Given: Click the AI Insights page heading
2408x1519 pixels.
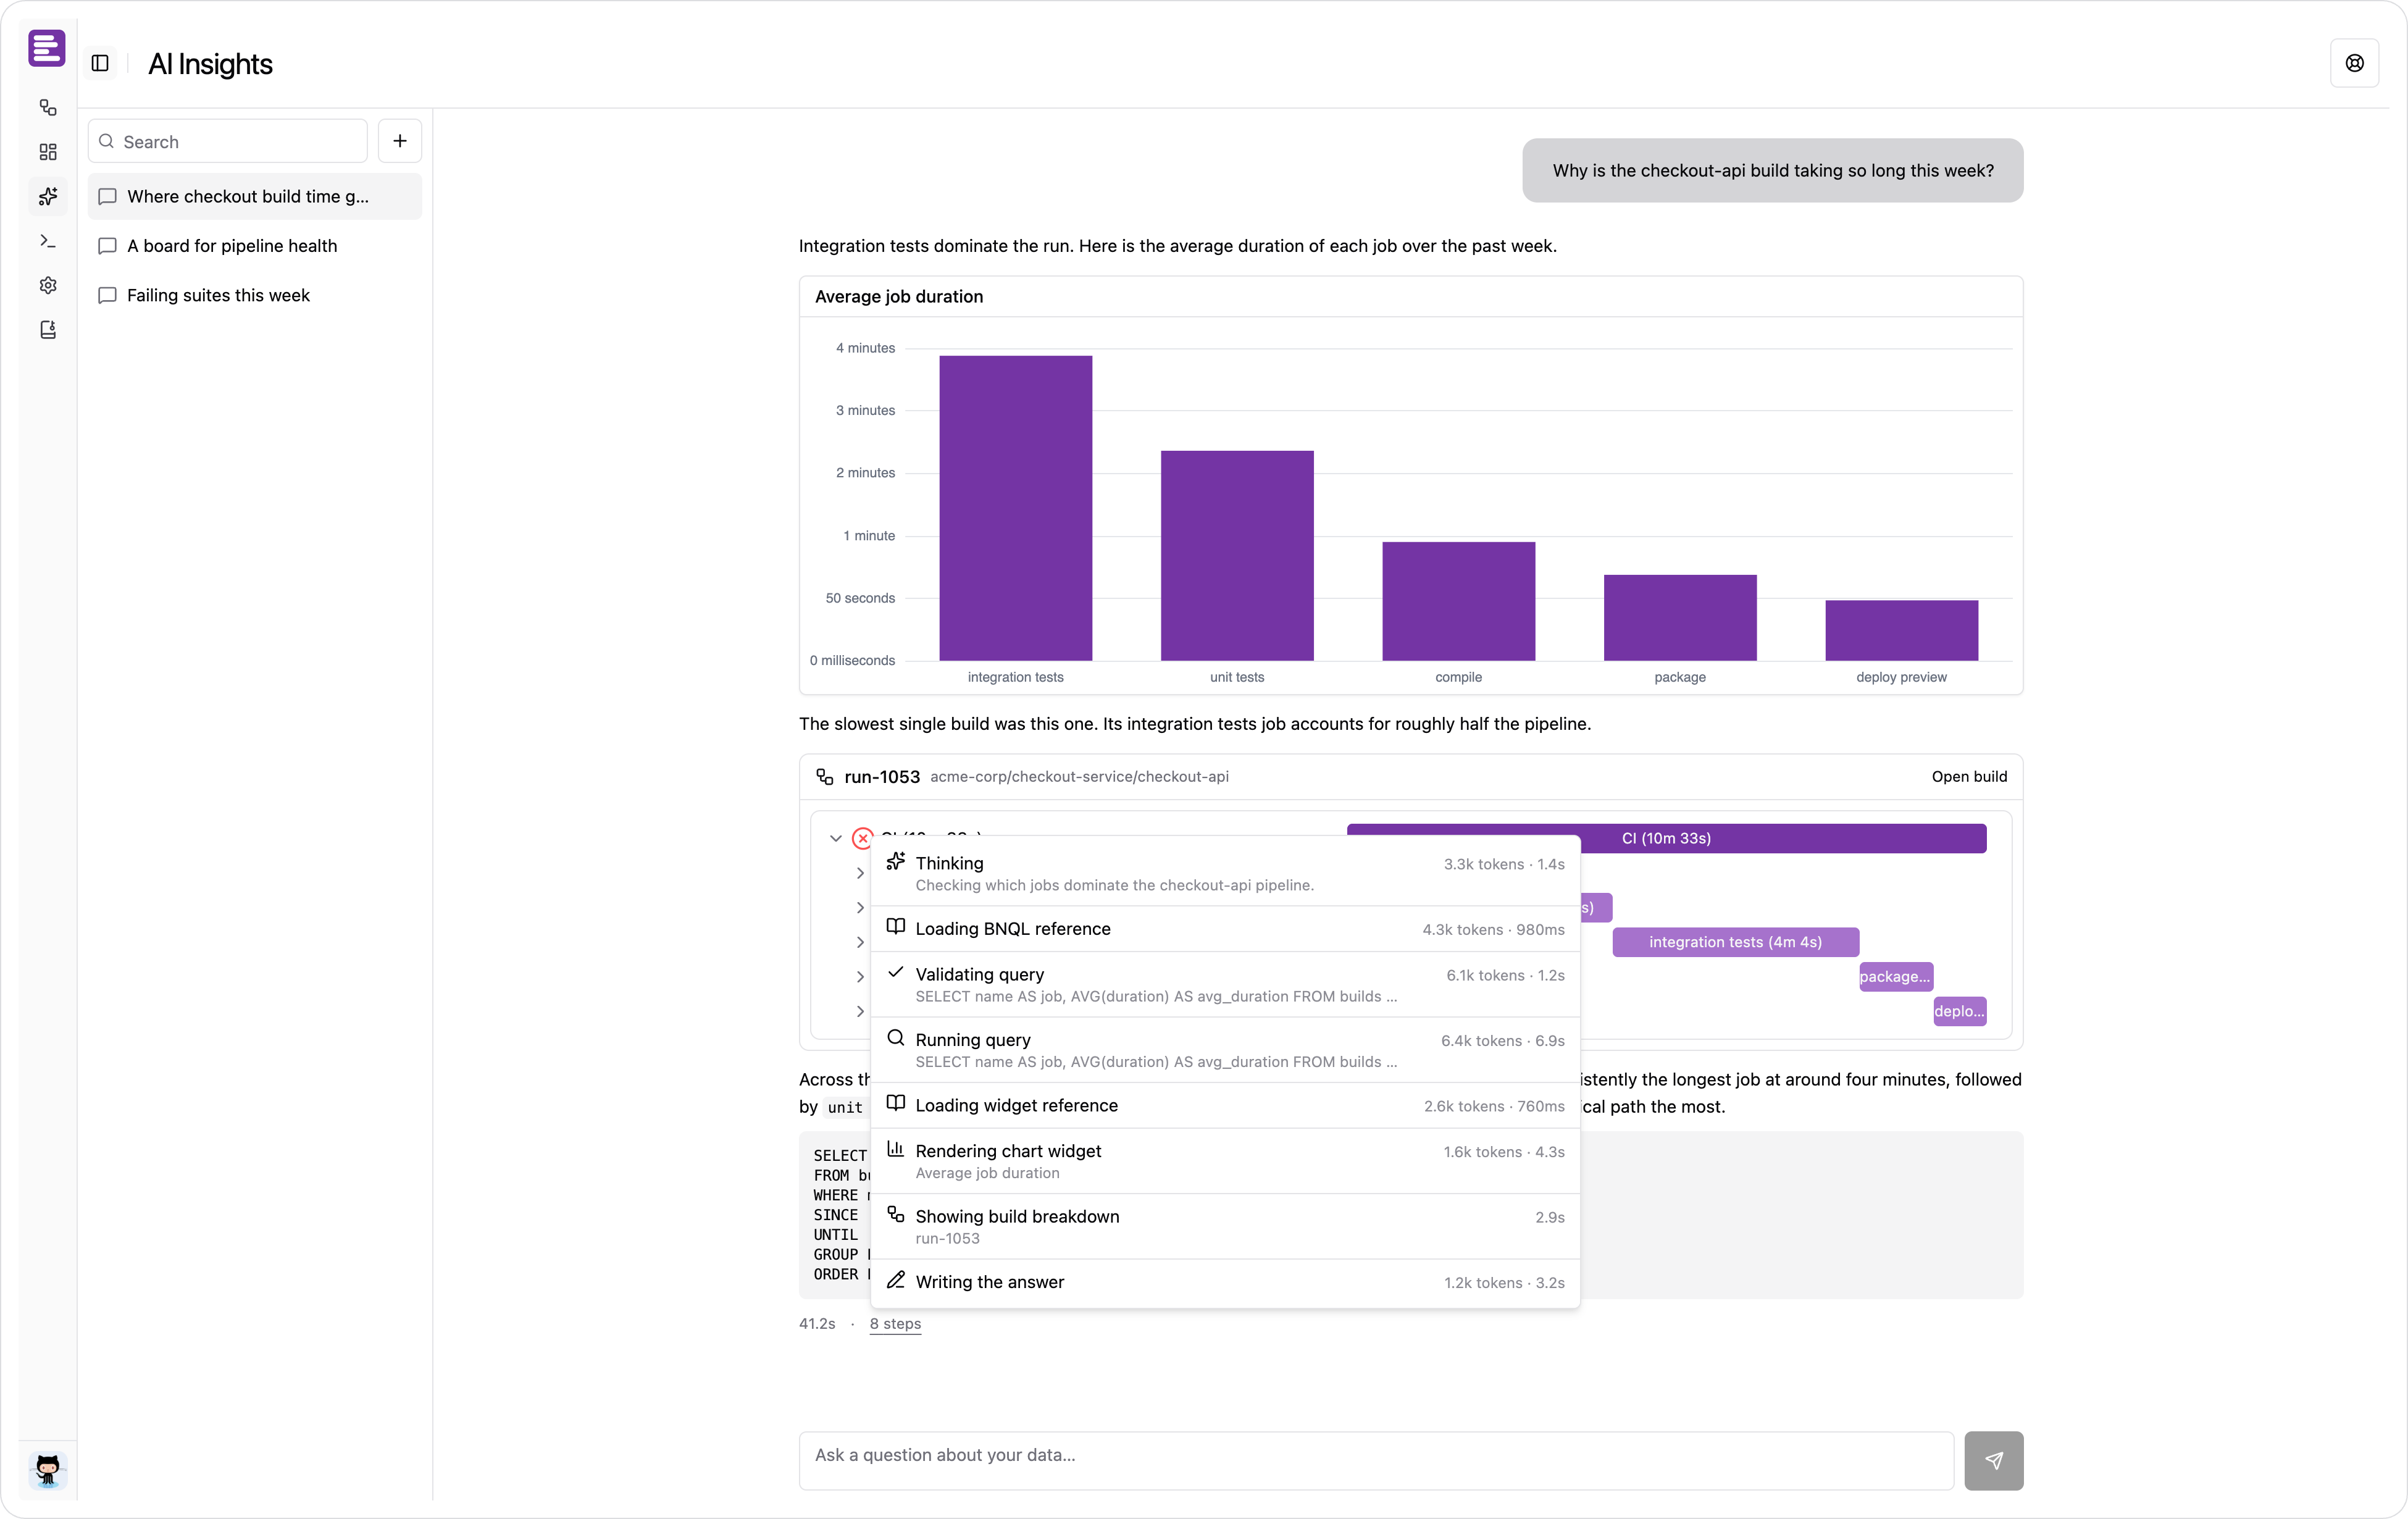Looking at the screenshot, I should [210, 63].
